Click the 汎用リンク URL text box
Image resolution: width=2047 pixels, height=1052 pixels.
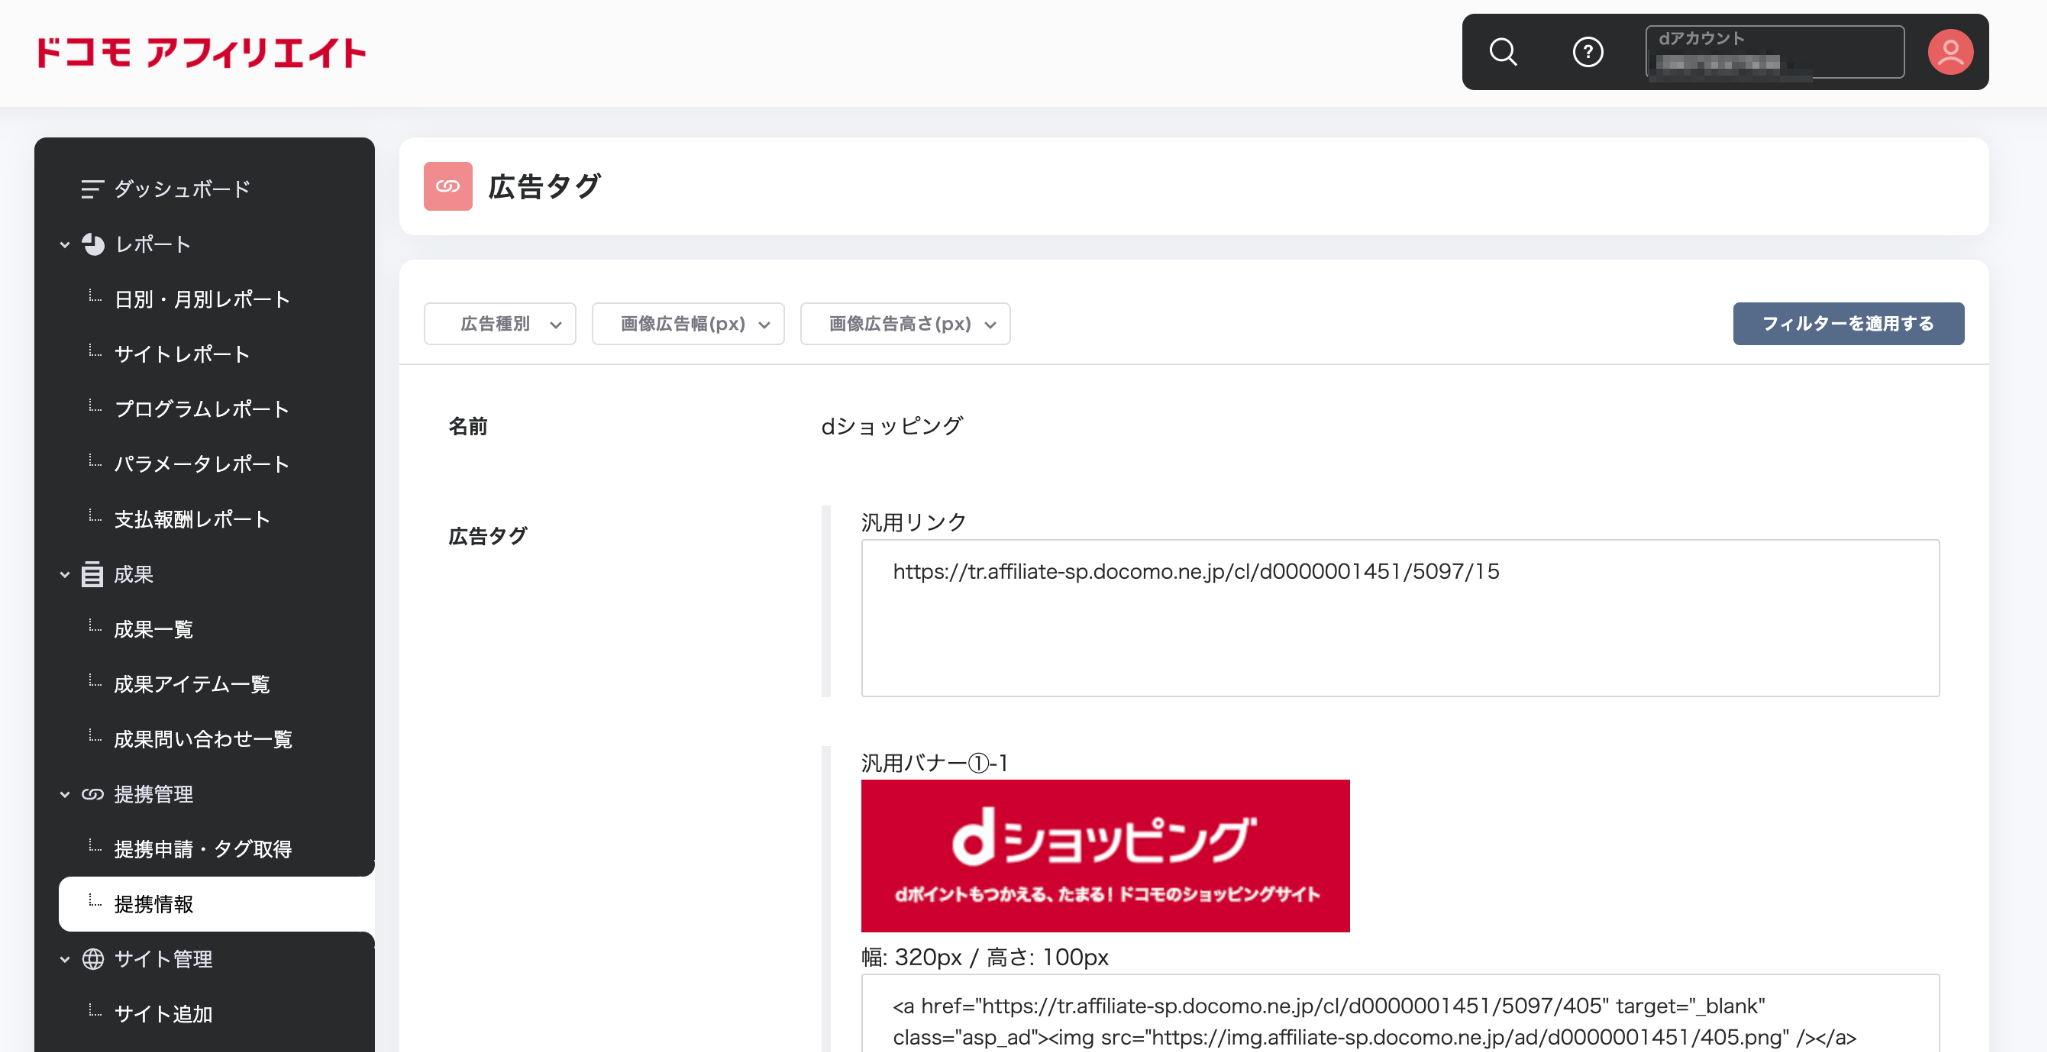1400,618
